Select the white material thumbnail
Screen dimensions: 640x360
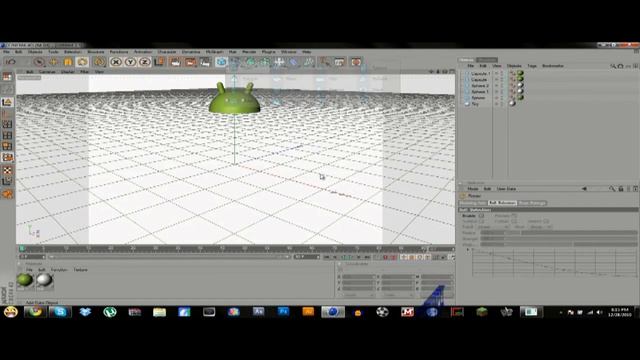pos(44,280)
